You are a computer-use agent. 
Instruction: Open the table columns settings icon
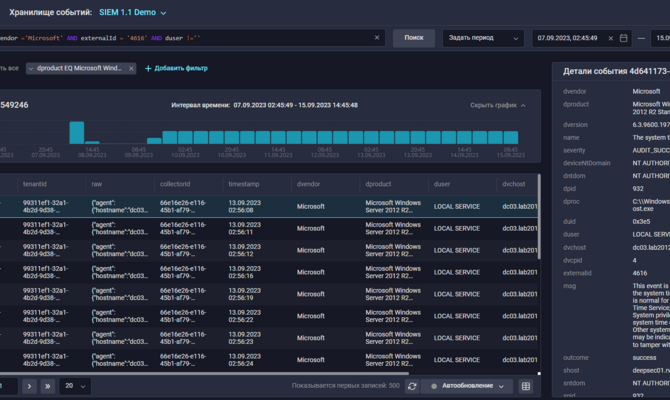[x=527, y=385]
